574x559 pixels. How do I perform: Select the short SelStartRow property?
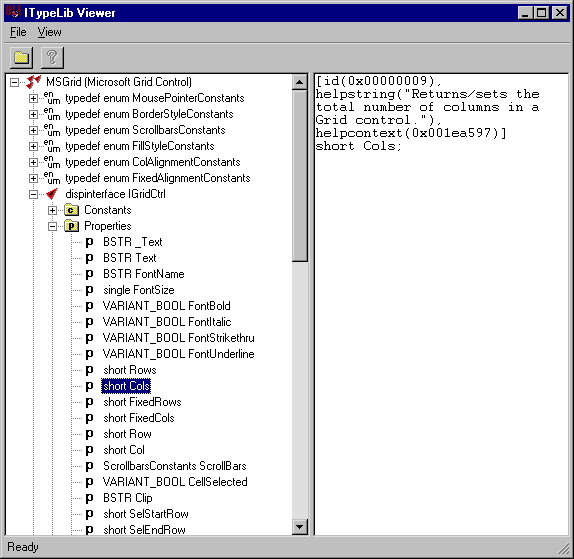click(x=146, y=514)
